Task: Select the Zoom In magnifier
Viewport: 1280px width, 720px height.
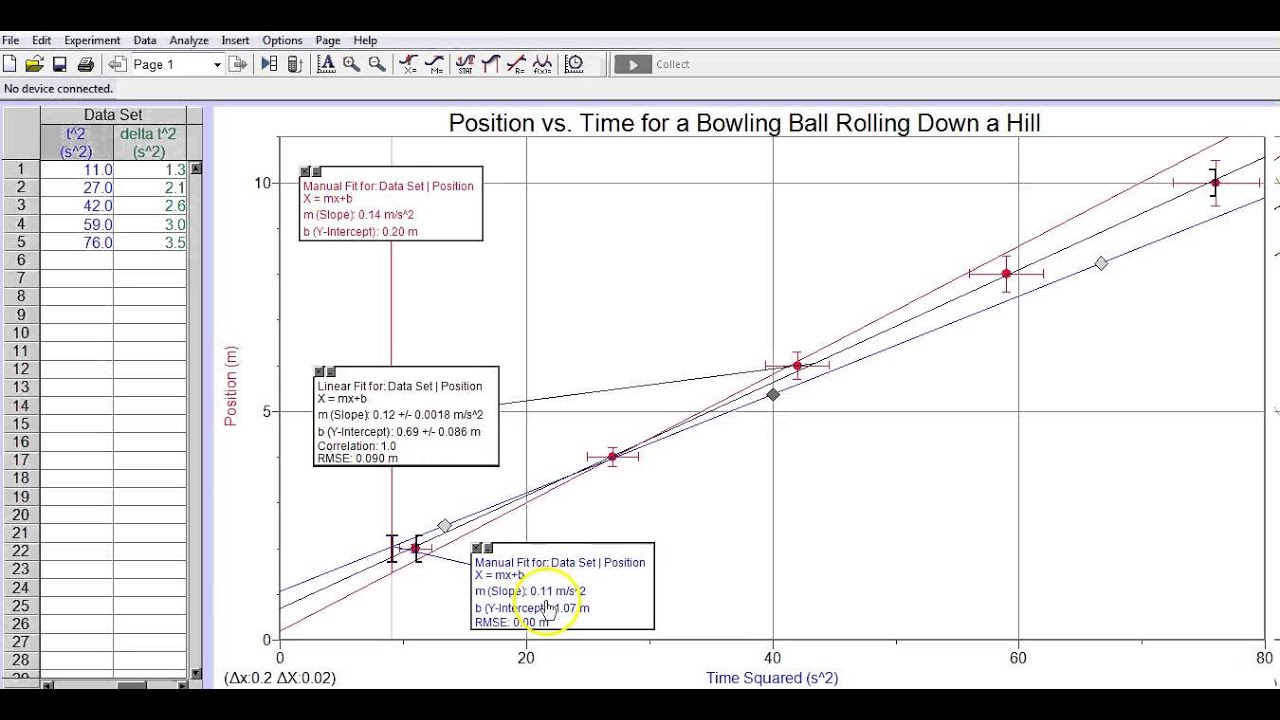Action: click(351, 64)
